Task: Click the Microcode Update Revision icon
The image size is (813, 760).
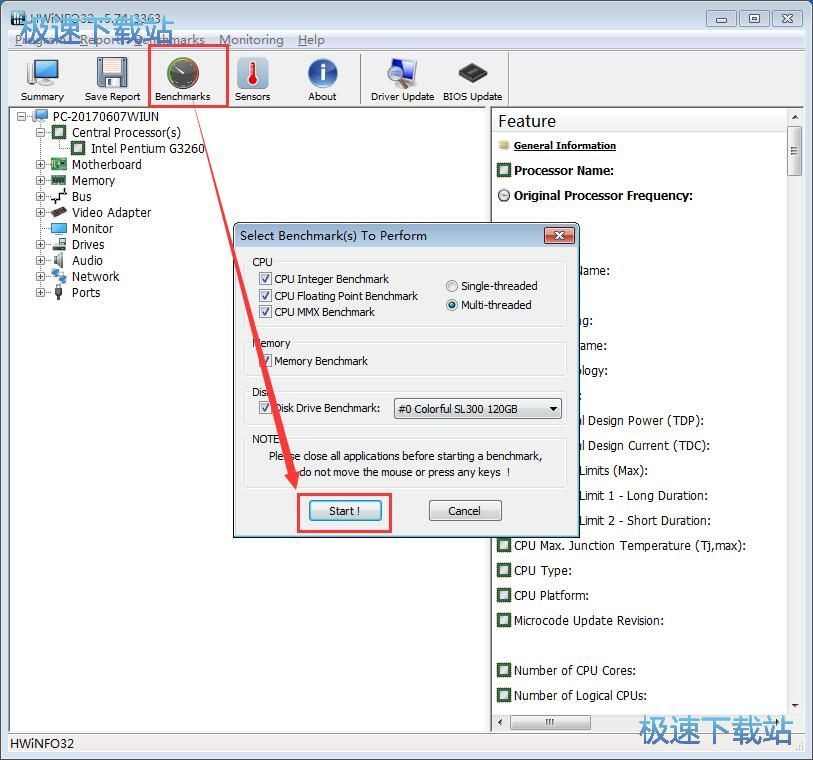Action: pyautogui.click(x=503, y=620)
